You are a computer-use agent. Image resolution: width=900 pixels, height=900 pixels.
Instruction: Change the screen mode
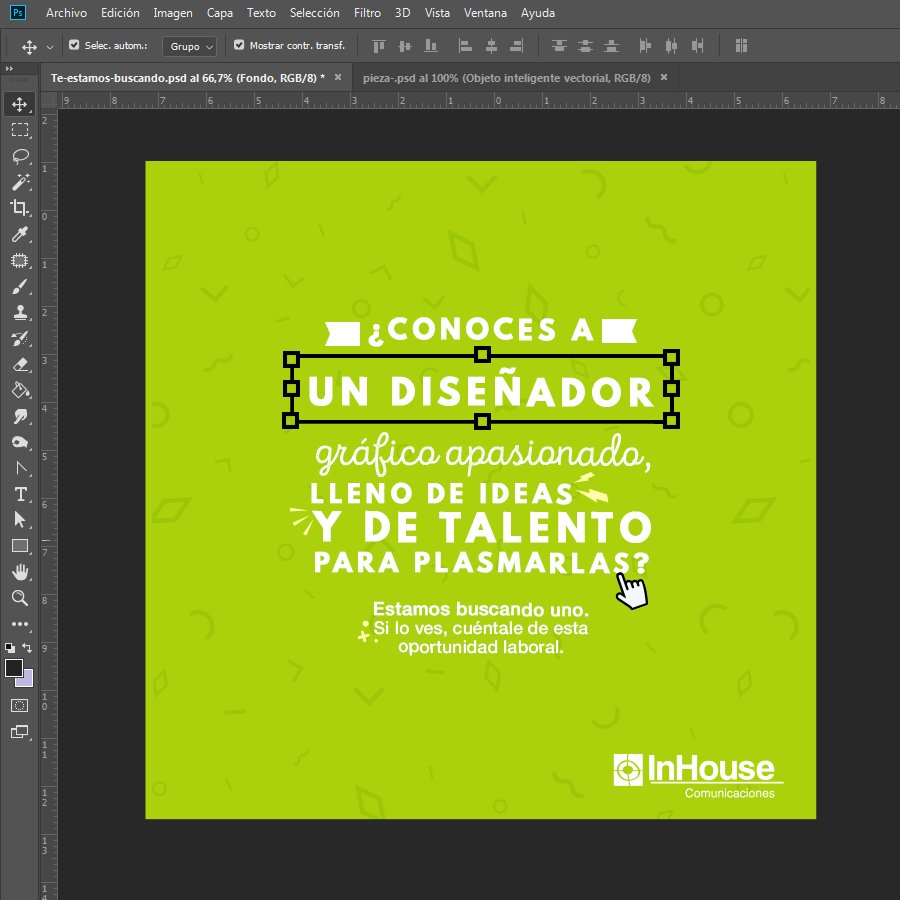pyautogui.click(x=20, y=732)
